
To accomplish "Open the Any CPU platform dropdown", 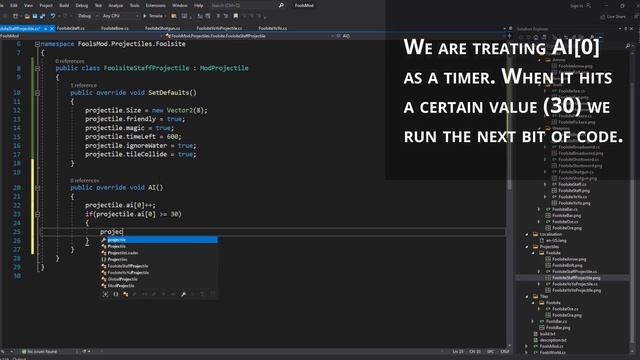I will (120, 16).
